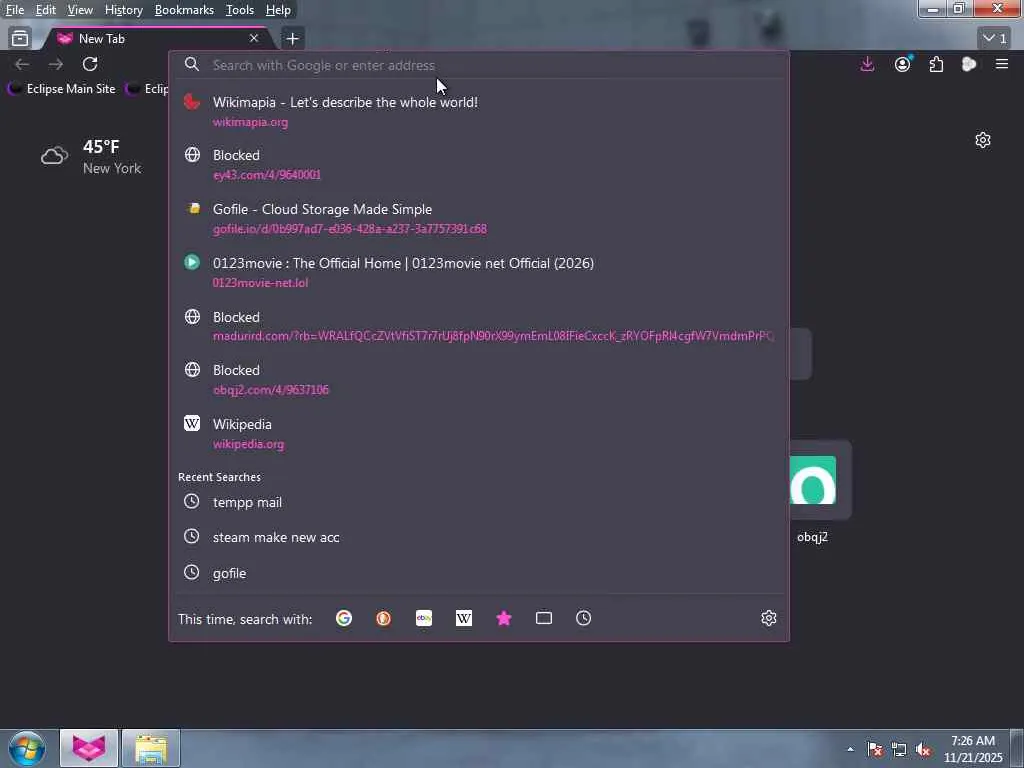Search in open Tabs icon
Screen dimensions: 1024x768
coord(543,618)
